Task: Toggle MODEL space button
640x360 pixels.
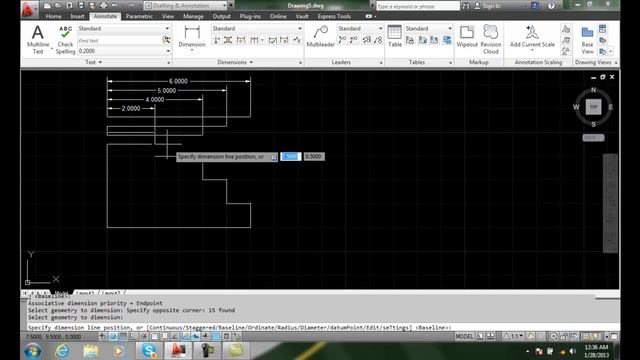Action: [x=464, y=337]
